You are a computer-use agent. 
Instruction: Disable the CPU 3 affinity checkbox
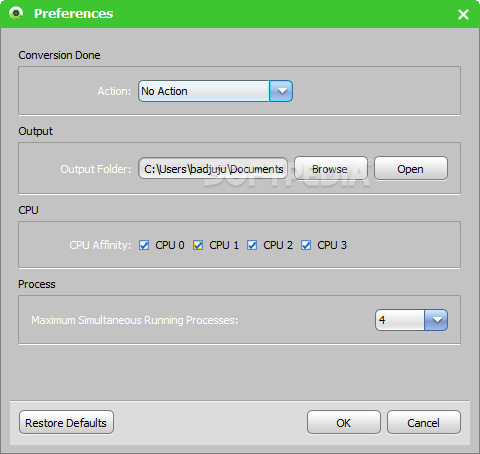point(306,245)
